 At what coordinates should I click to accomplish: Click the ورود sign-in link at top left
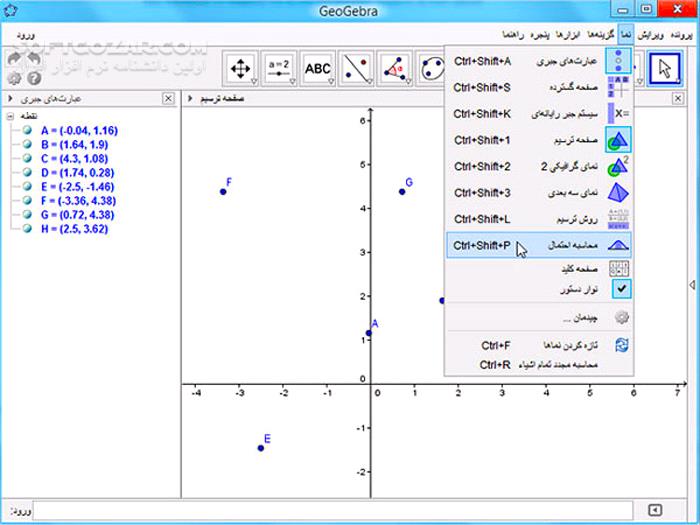point(25,36)
